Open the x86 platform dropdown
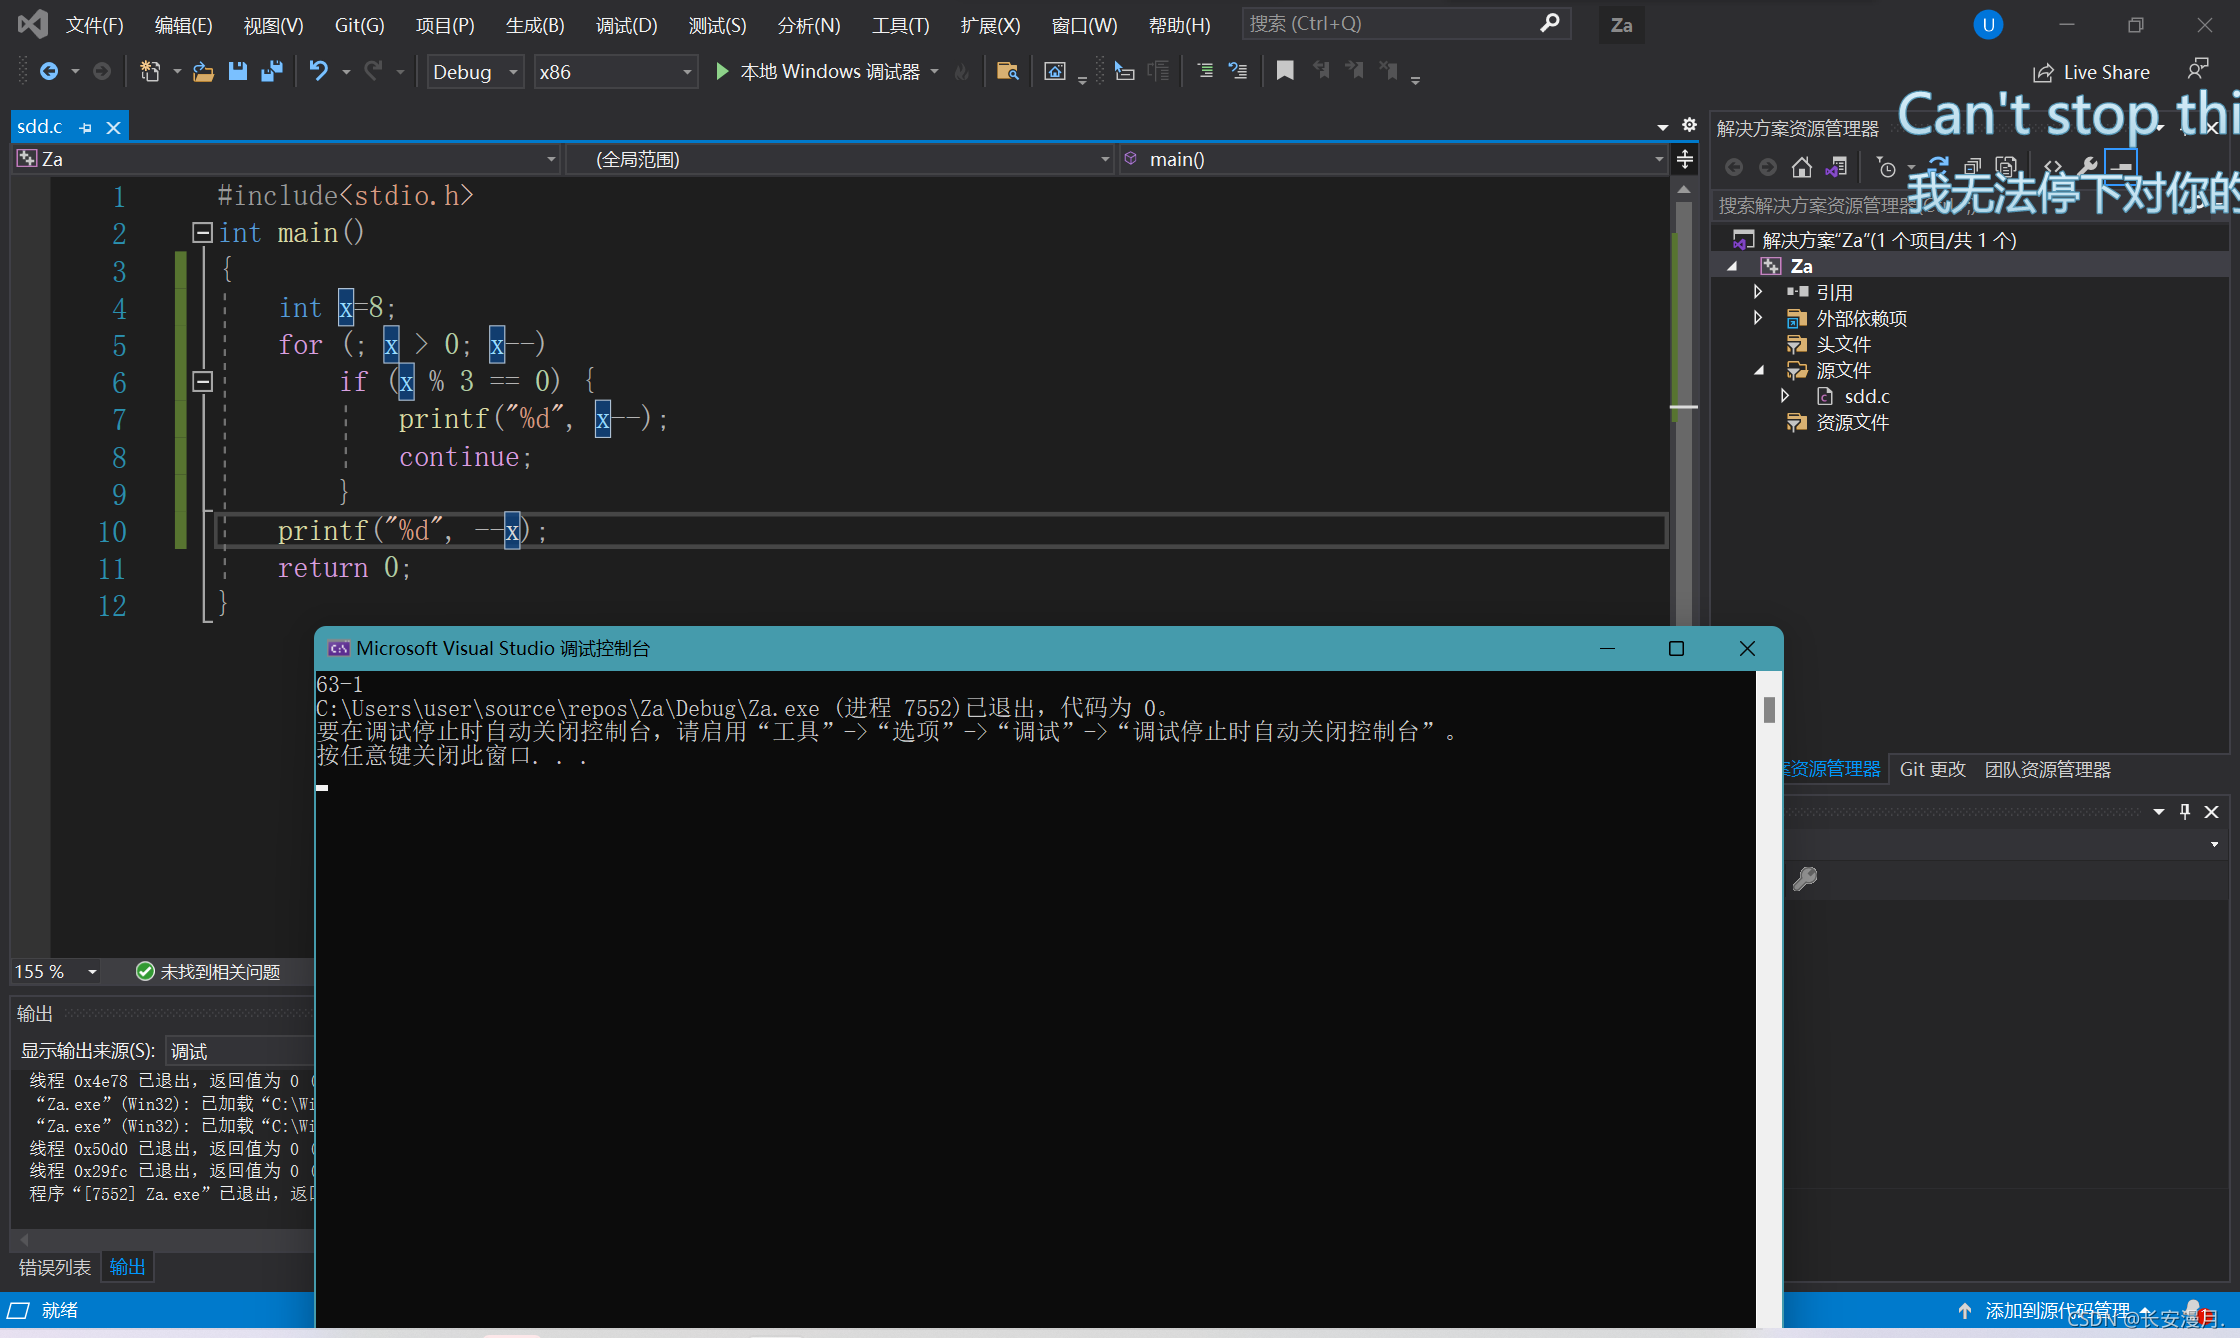Image resolution: width=2240 pixels, height=1338 pixels. click(615, 72)
